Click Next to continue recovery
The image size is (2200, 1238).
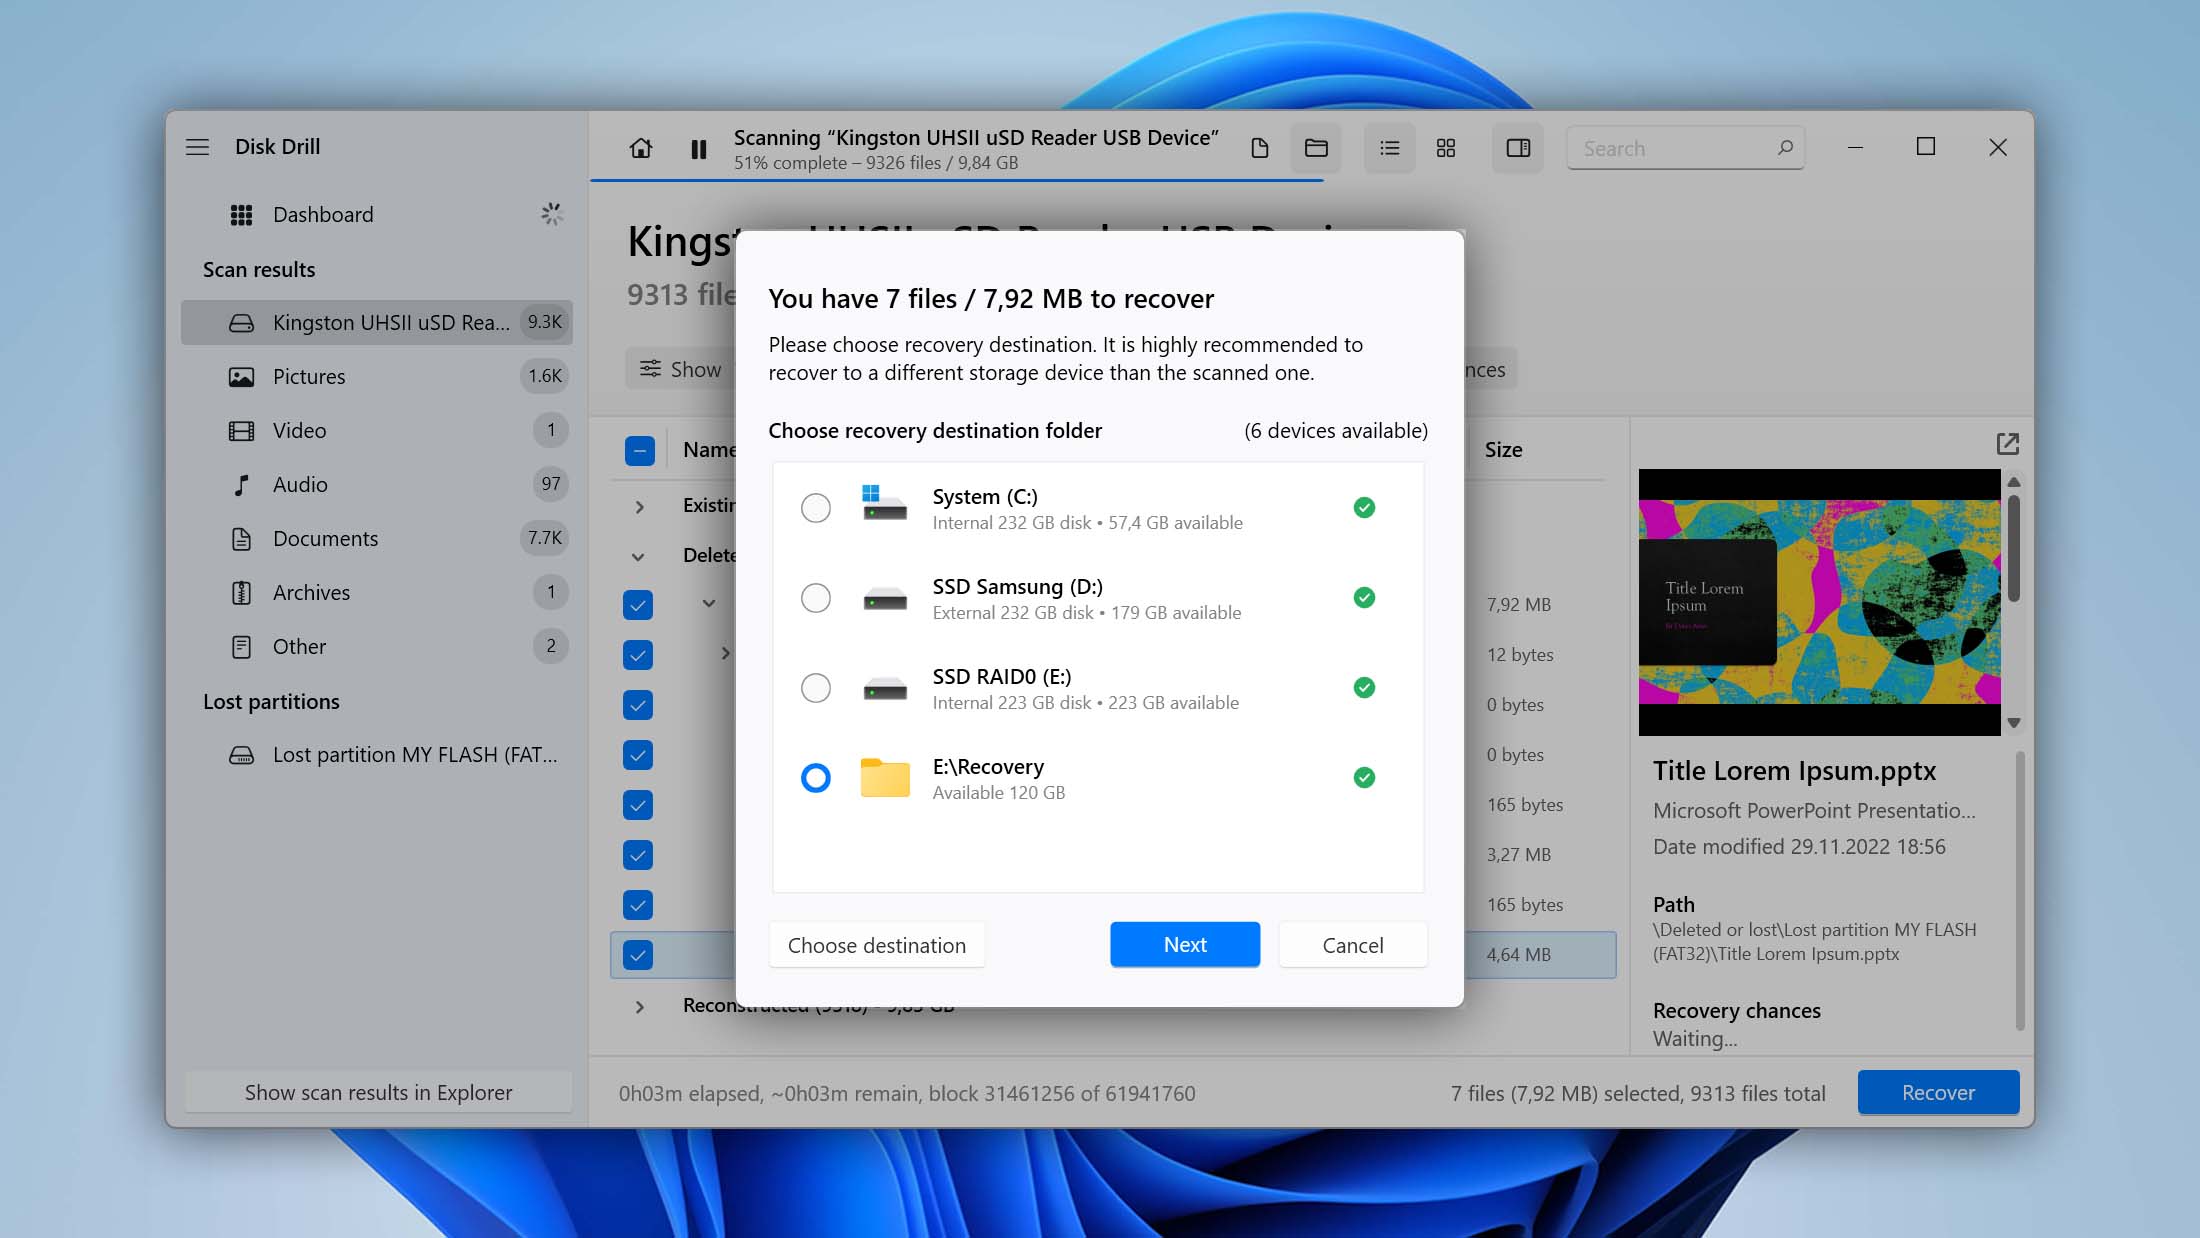[x=1185, y=945]
